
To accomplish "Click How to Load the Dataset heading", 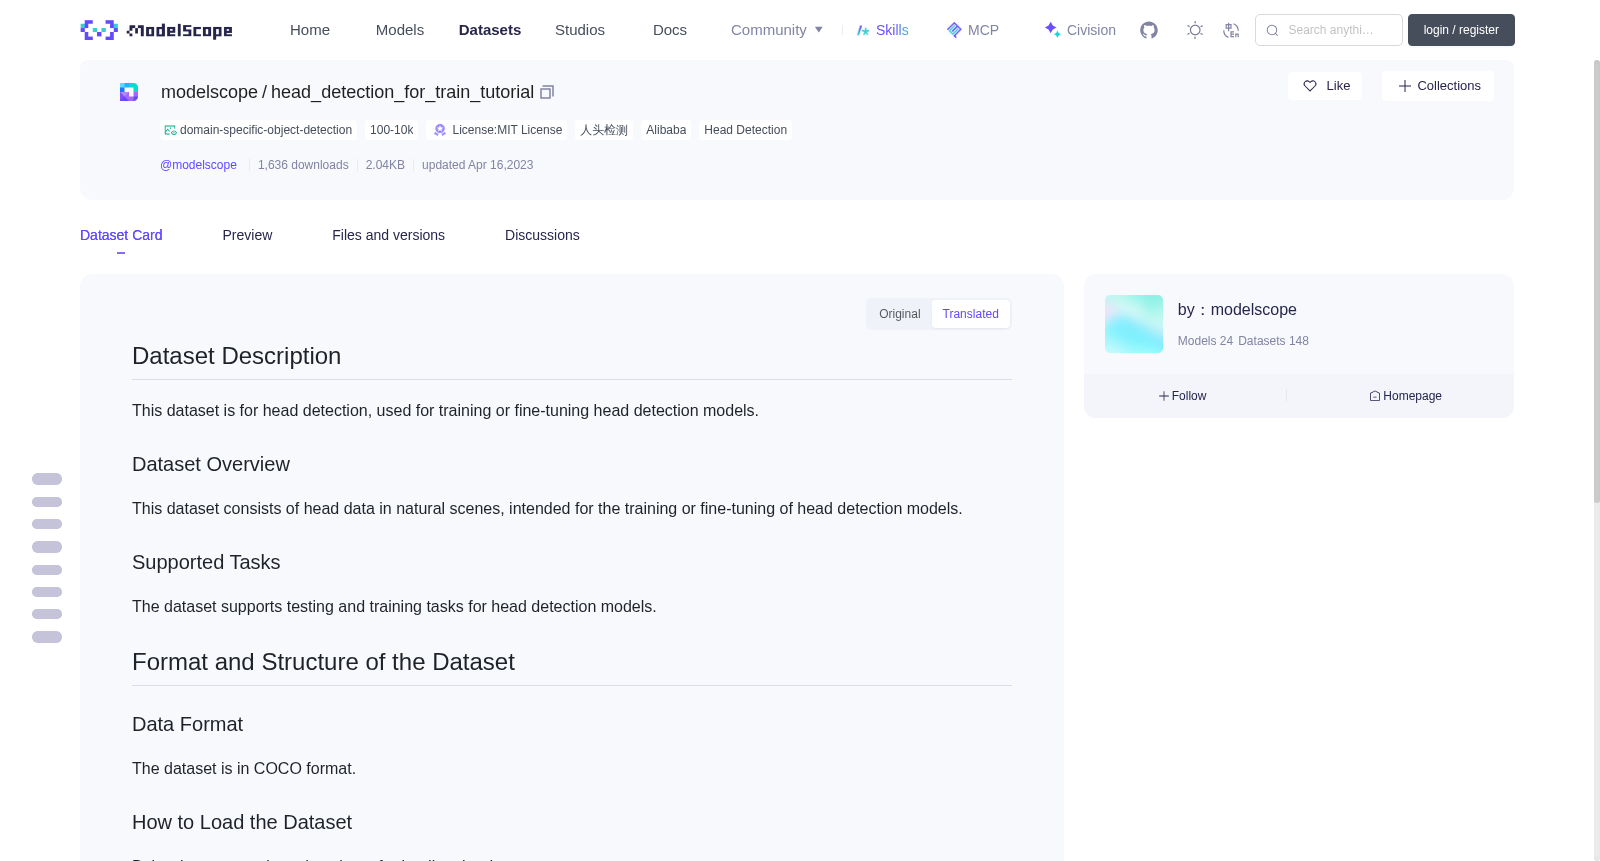I will point(242,822).
